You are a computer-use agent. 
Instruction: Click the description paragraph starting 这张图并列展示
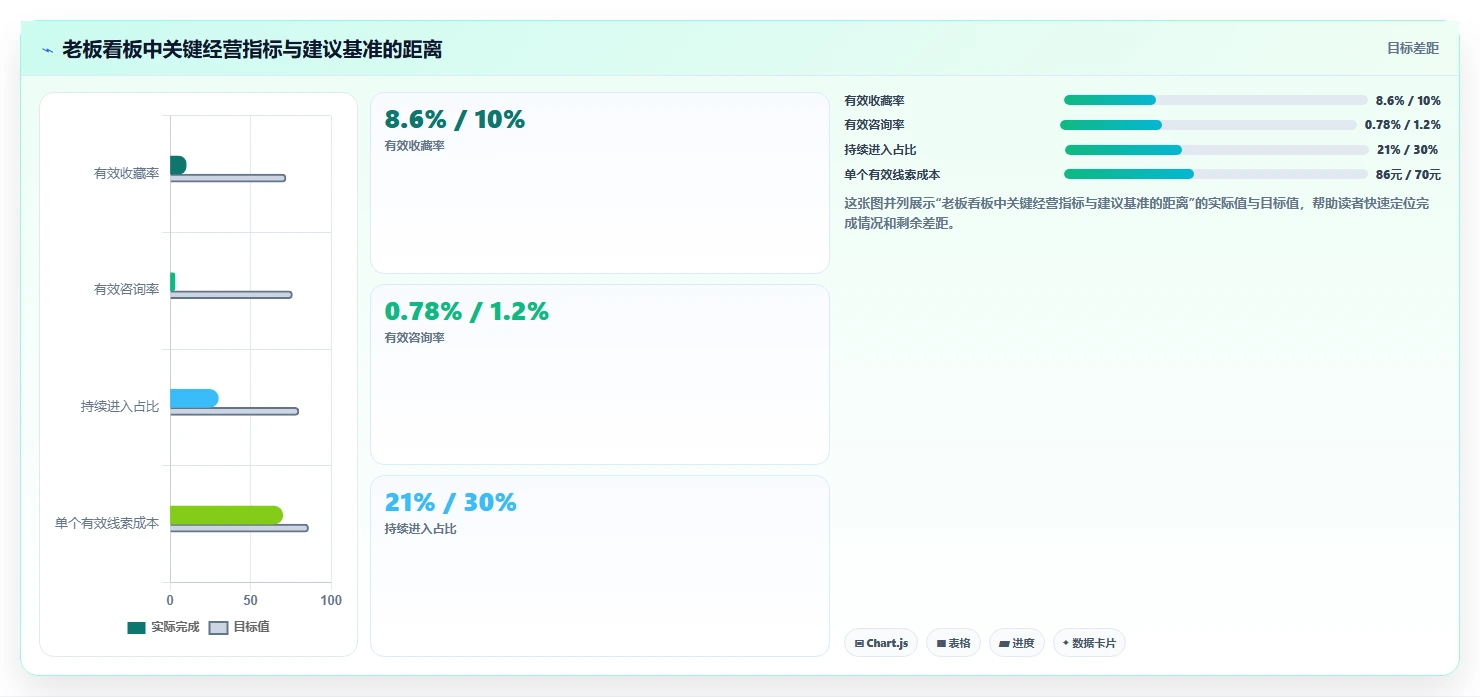[1137, 213]
